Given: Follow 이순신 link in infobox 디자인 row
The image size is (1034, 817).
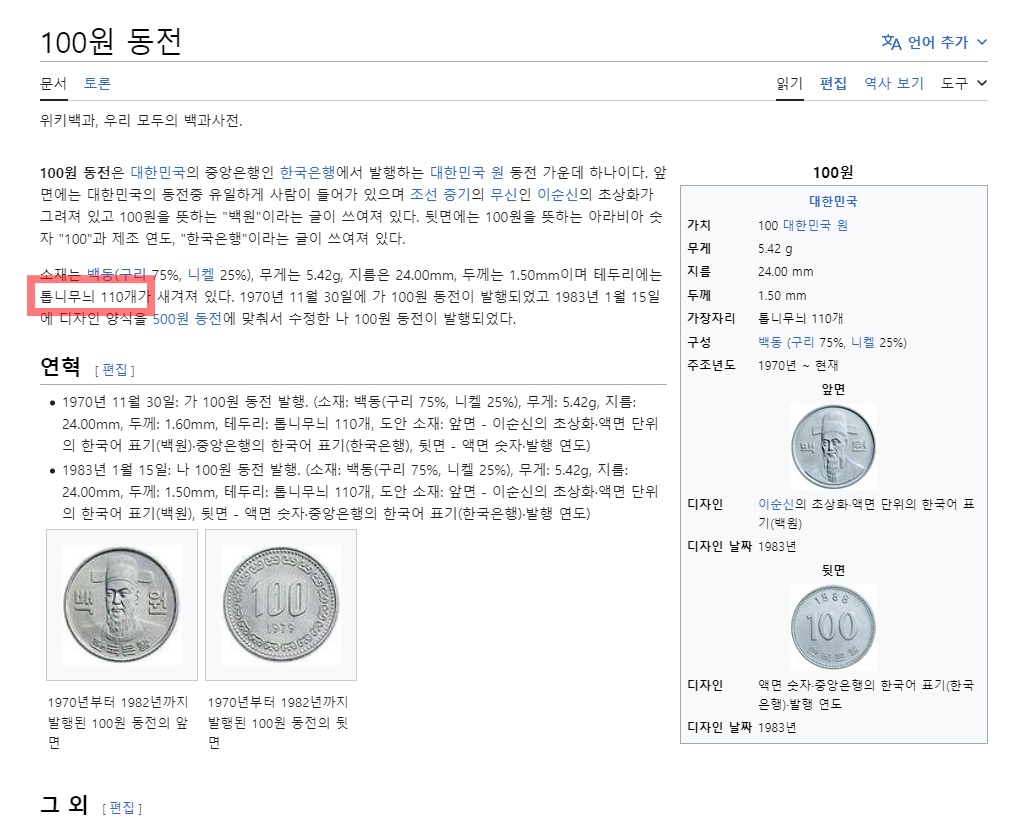Looking at the screenshot, I should pos(776,504).
